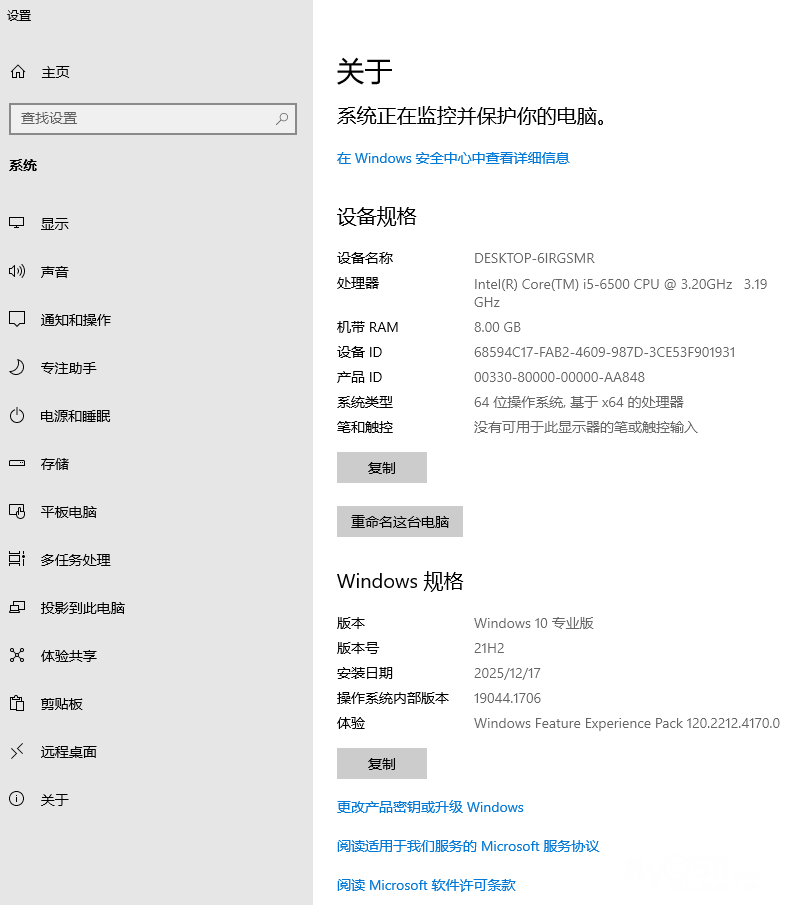Open the Notifications and actions icon
This screenshot has height=905, width=788.
click(x=17, y=320)
